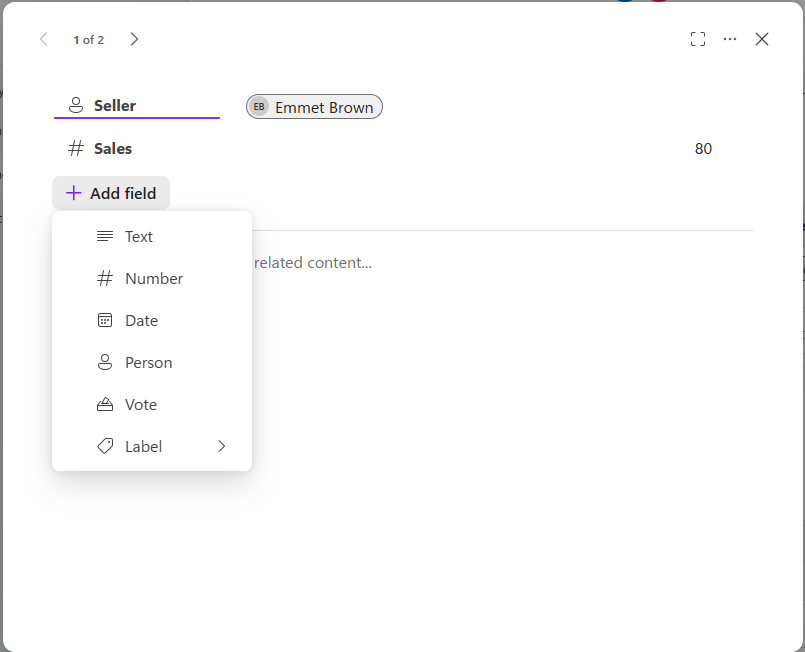Edit the Sales value of 80
The width and height of the screenshot is (805, 652).
[703, 149]
